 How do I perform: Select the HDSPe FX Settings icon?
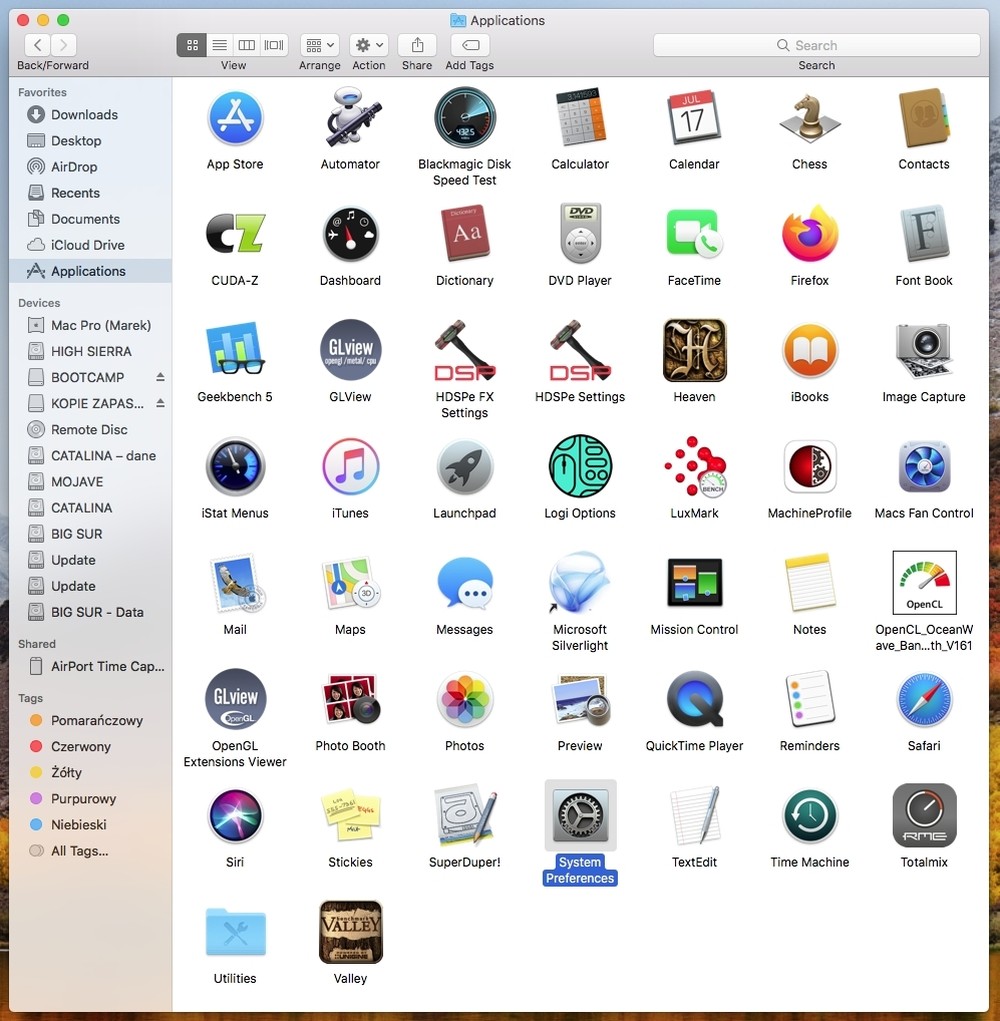point(465,350)
